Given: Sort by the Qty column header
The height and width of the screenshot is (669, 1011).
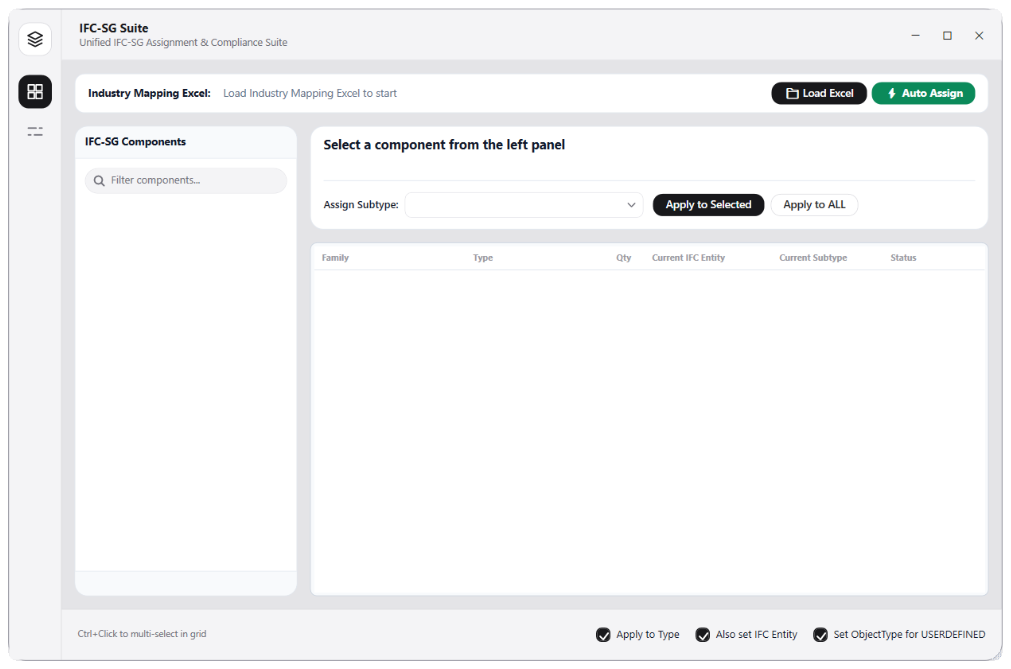Looking at the screenshot, I should click(x=623, y=258).
